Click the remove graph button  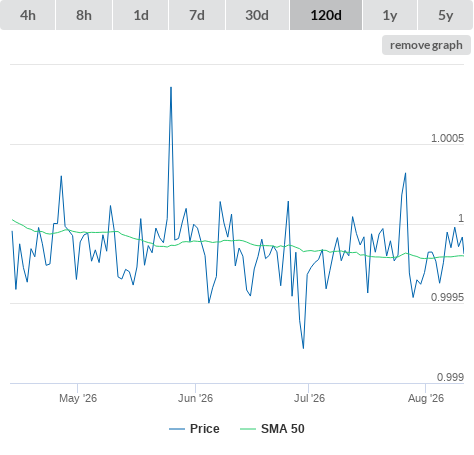(426, 45)
